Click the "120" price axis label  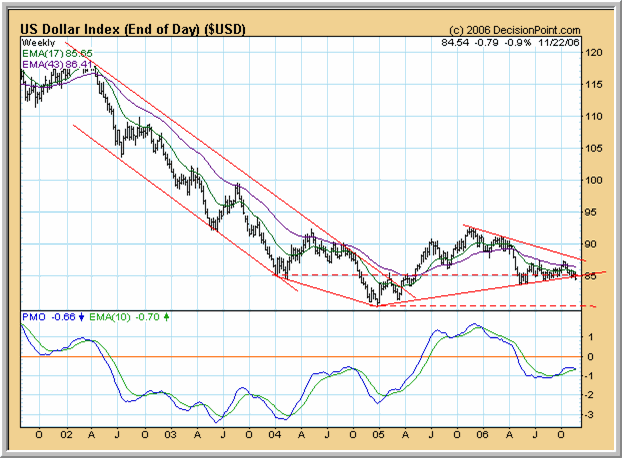593,53
